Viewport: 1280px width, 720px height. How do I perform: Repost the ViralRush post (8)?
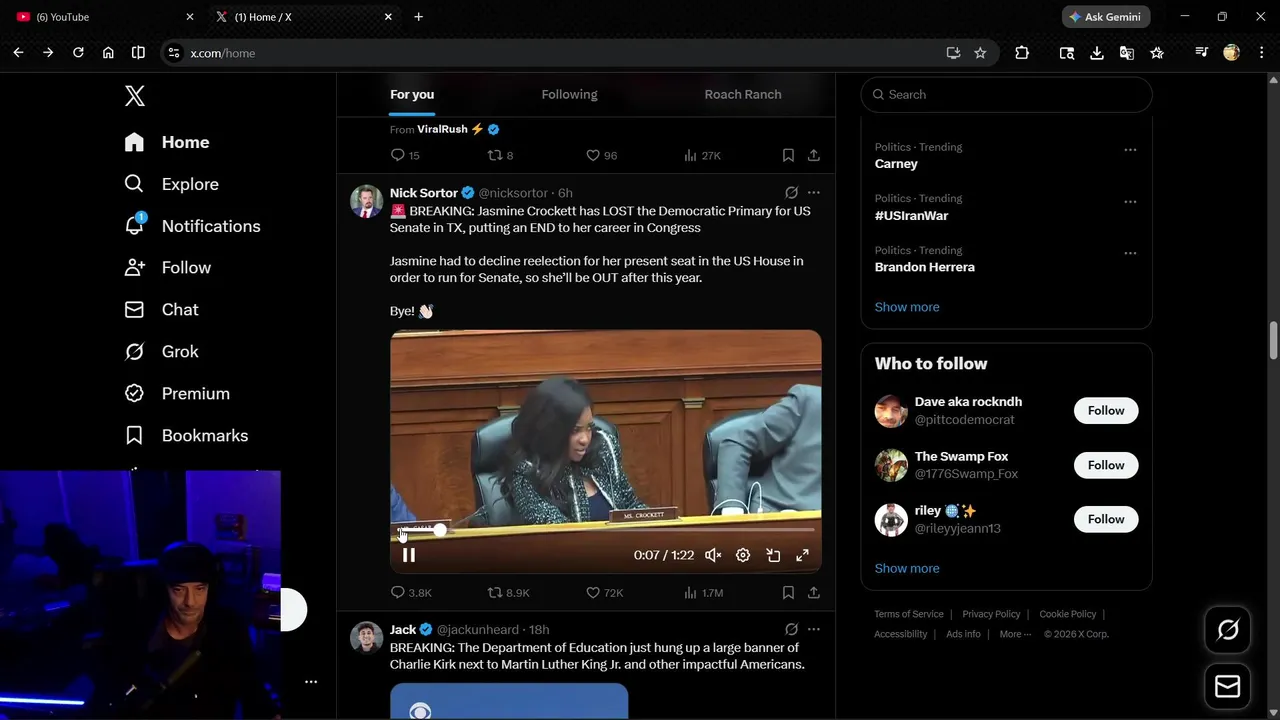(500, 155)
